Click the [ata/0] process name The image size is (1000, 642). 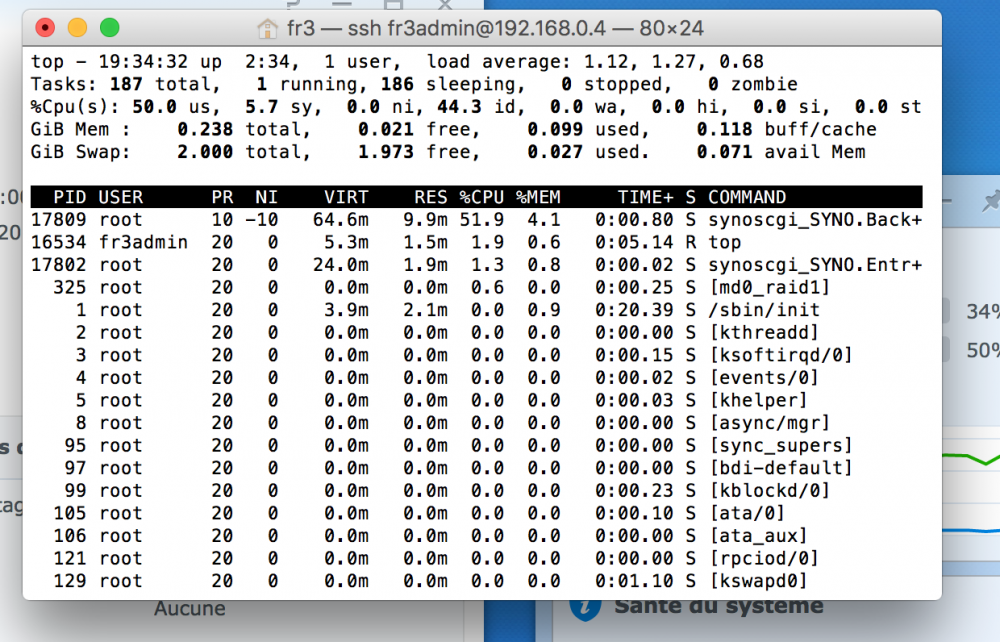point(747,513)
